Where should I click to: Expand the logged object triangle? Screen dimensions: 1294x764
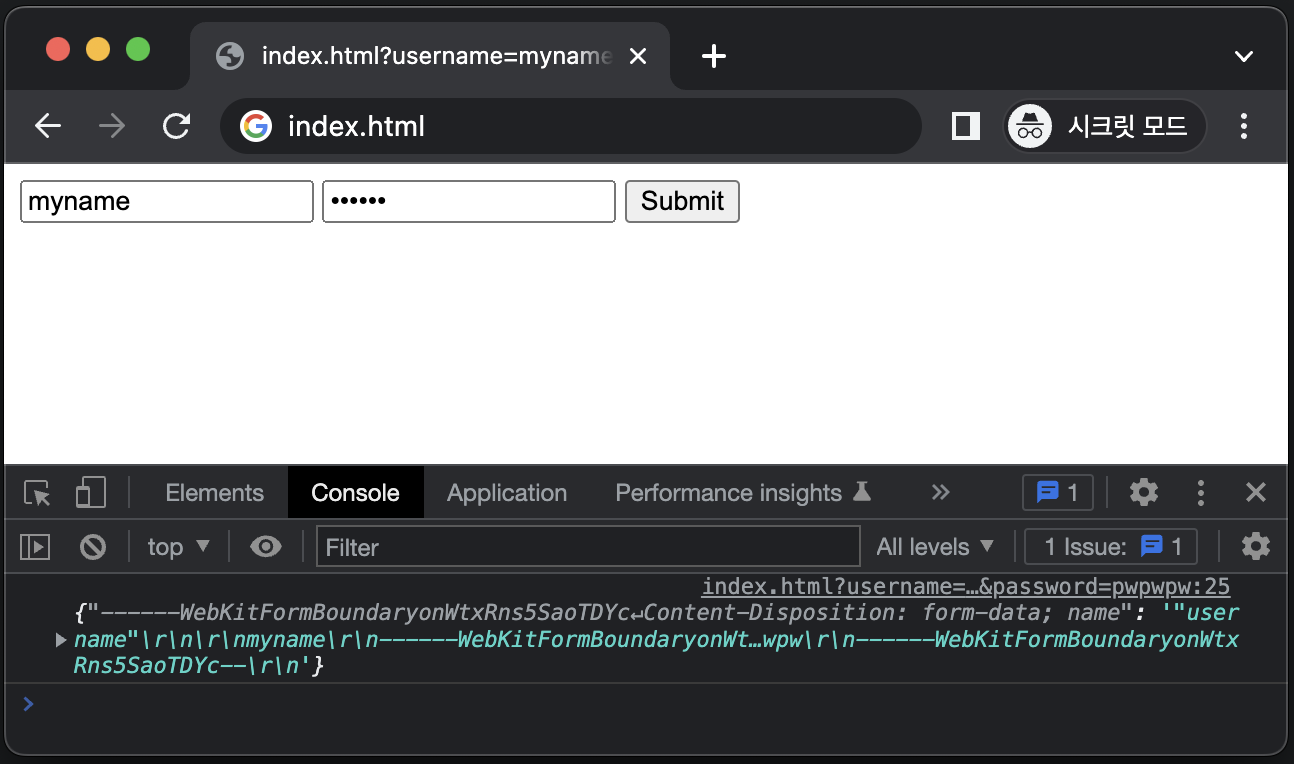click(61, 640)
